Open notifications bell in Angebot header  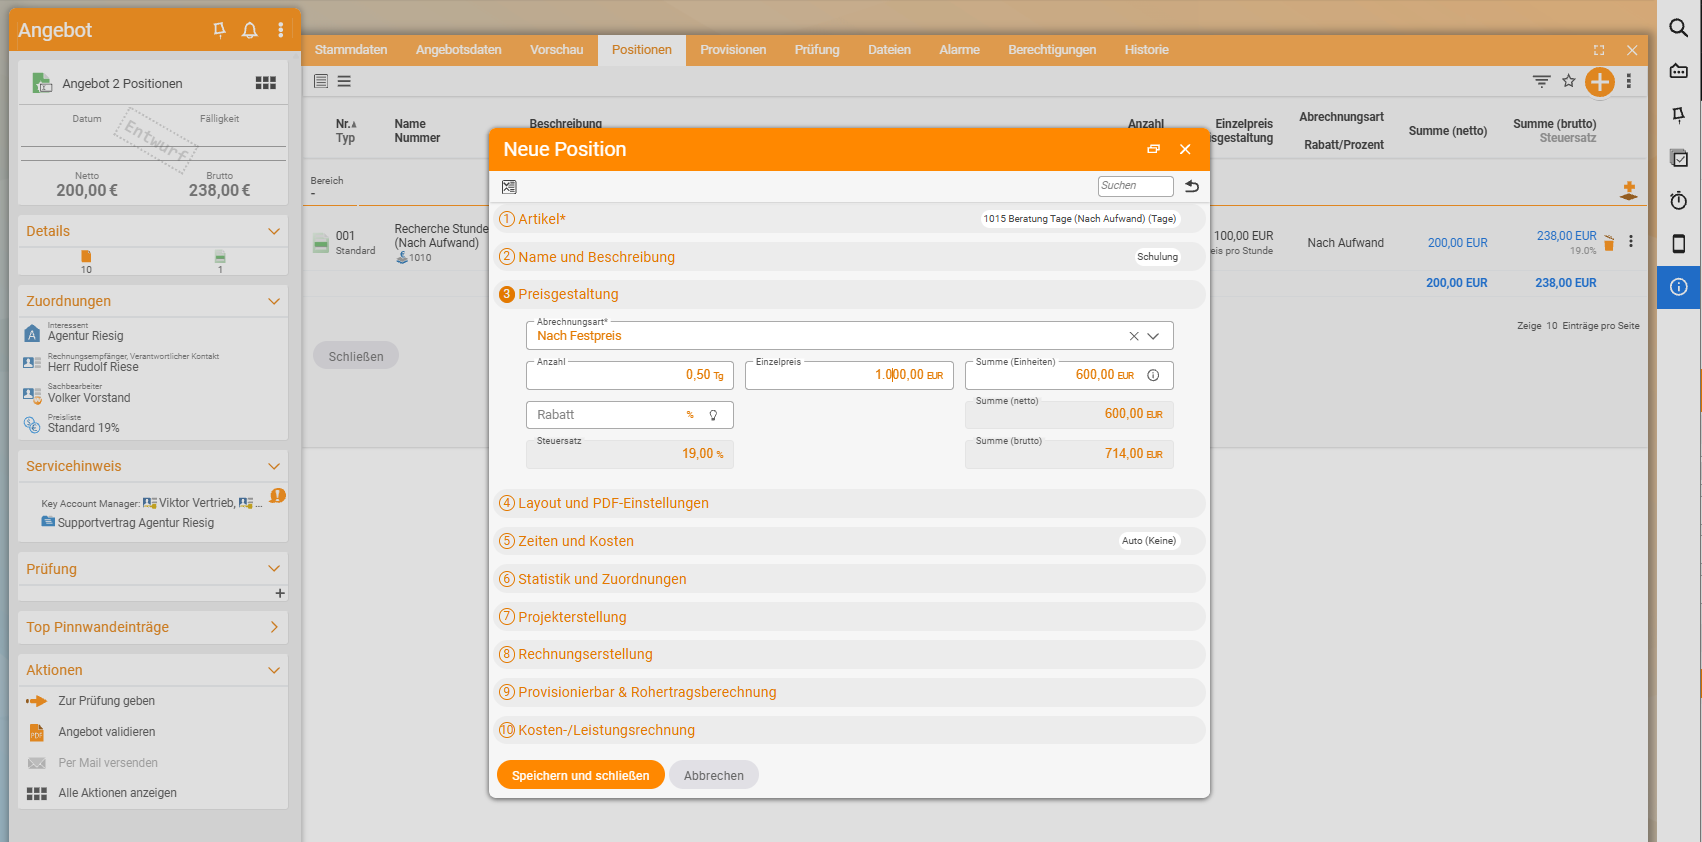(x=250, y=30)
